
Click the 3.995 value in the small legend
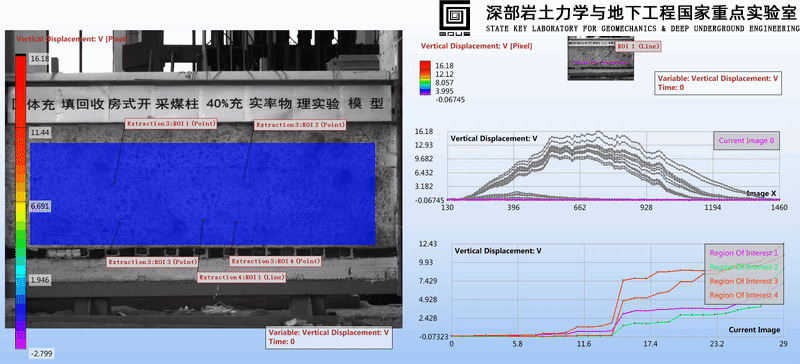point(444,91)
